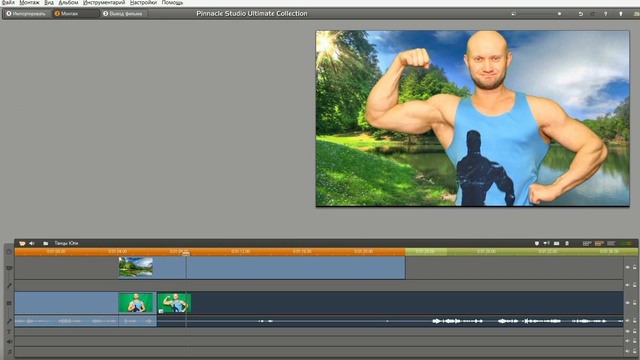Open the Помощь menu

tap(172, 2)
